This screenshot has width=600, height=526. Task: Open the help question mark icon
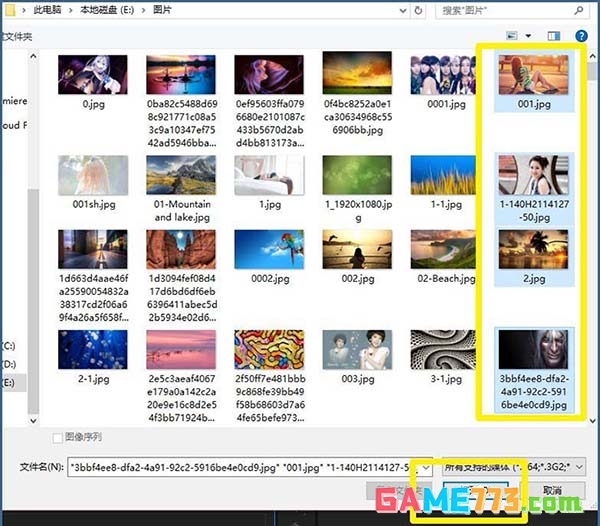coord(581,36)
